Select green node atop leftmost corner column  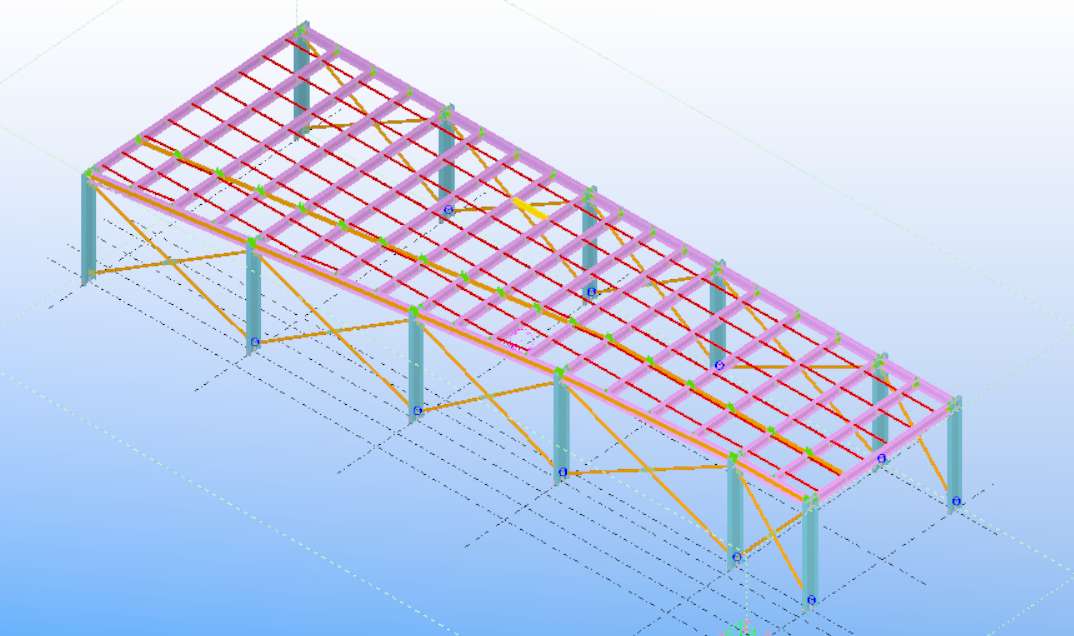[89, 175]
